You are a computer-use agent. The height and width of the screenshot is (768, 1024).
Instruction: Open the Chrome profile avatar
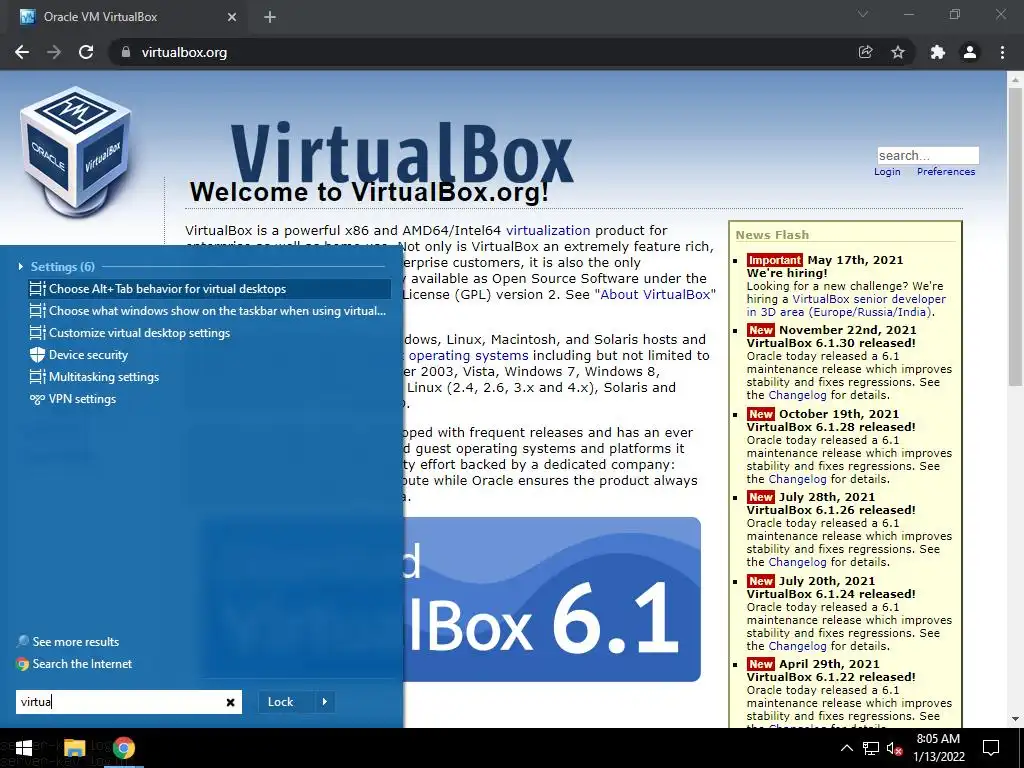(x=970, y=52)
